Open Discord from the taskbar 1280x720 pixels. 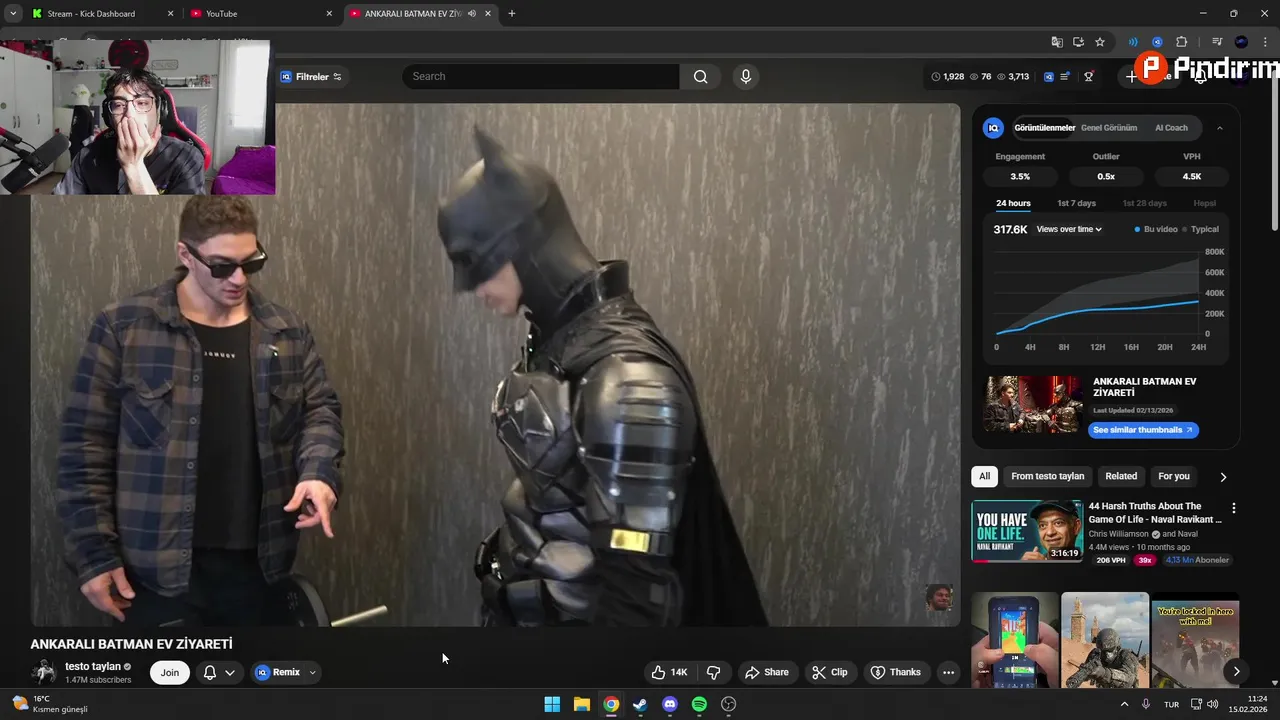pos(670,704)
